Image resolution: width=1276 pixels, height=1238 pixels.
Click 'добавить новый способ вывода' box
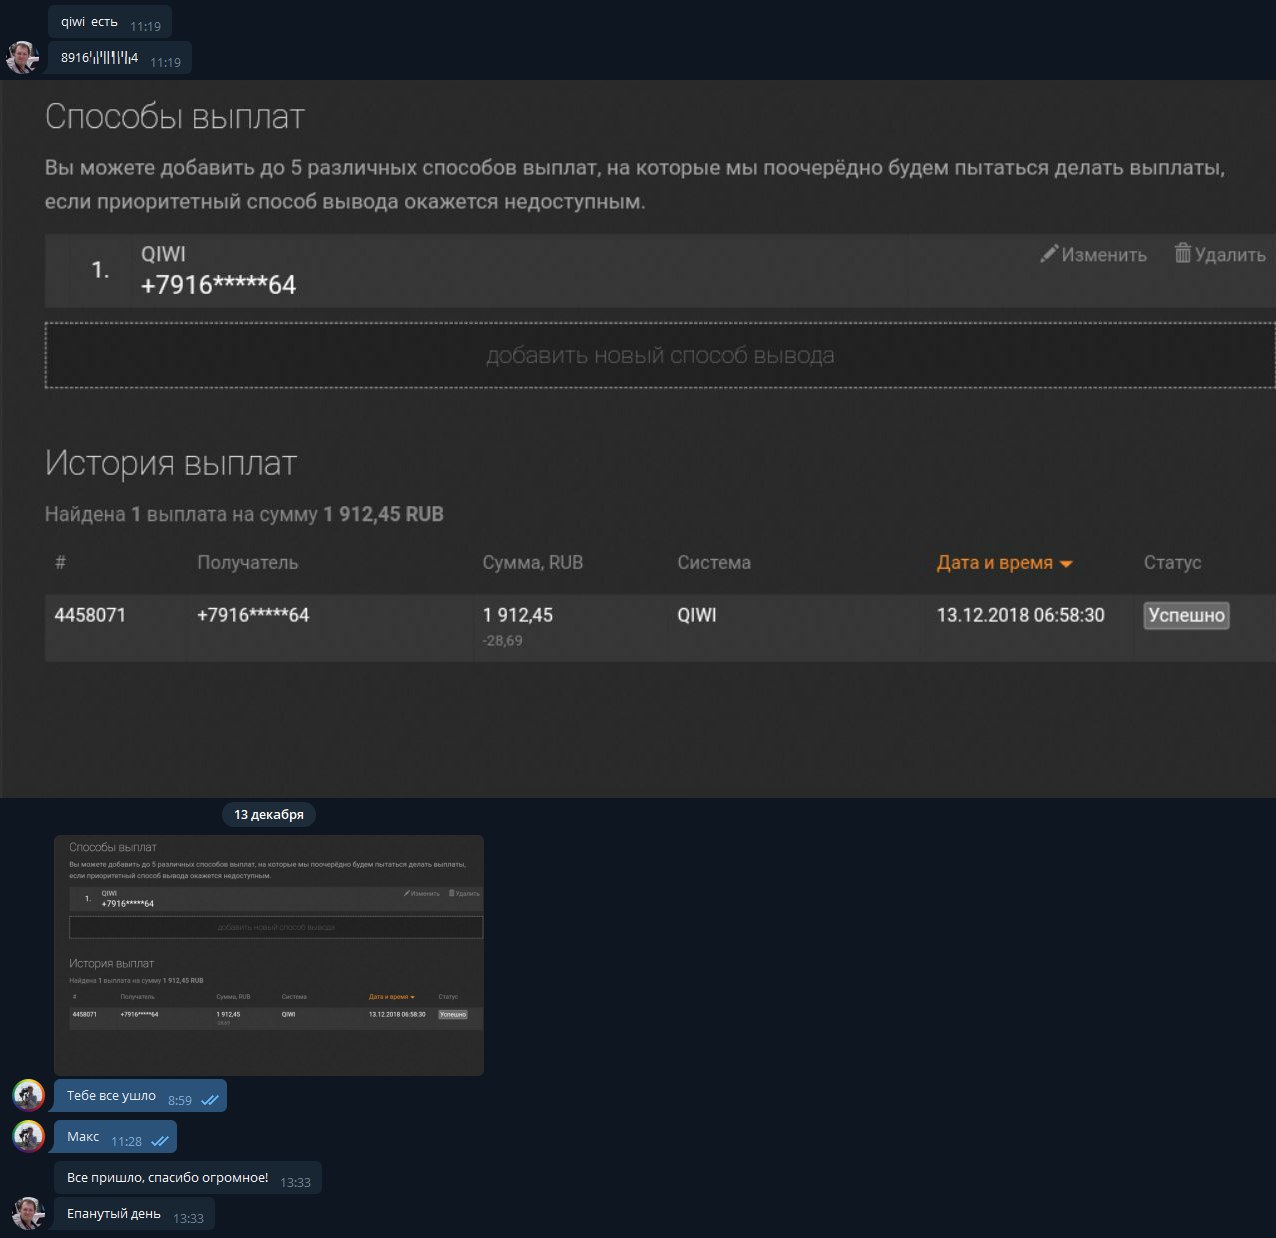click(x=660, y=355)
